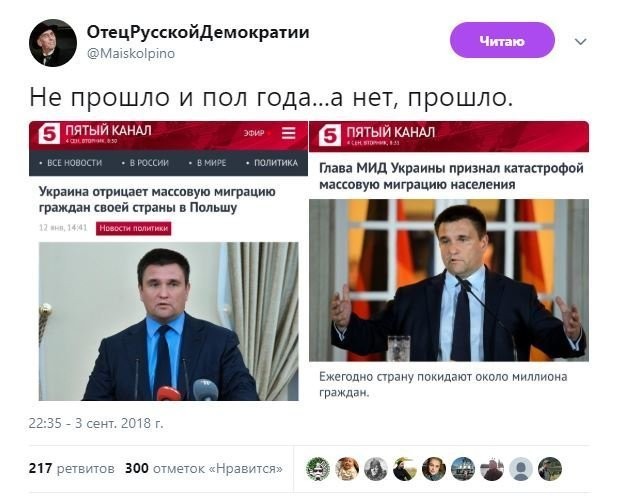Click the purple Читаю following button
Screen dimensions: 624x501
(x=502, y=40)
